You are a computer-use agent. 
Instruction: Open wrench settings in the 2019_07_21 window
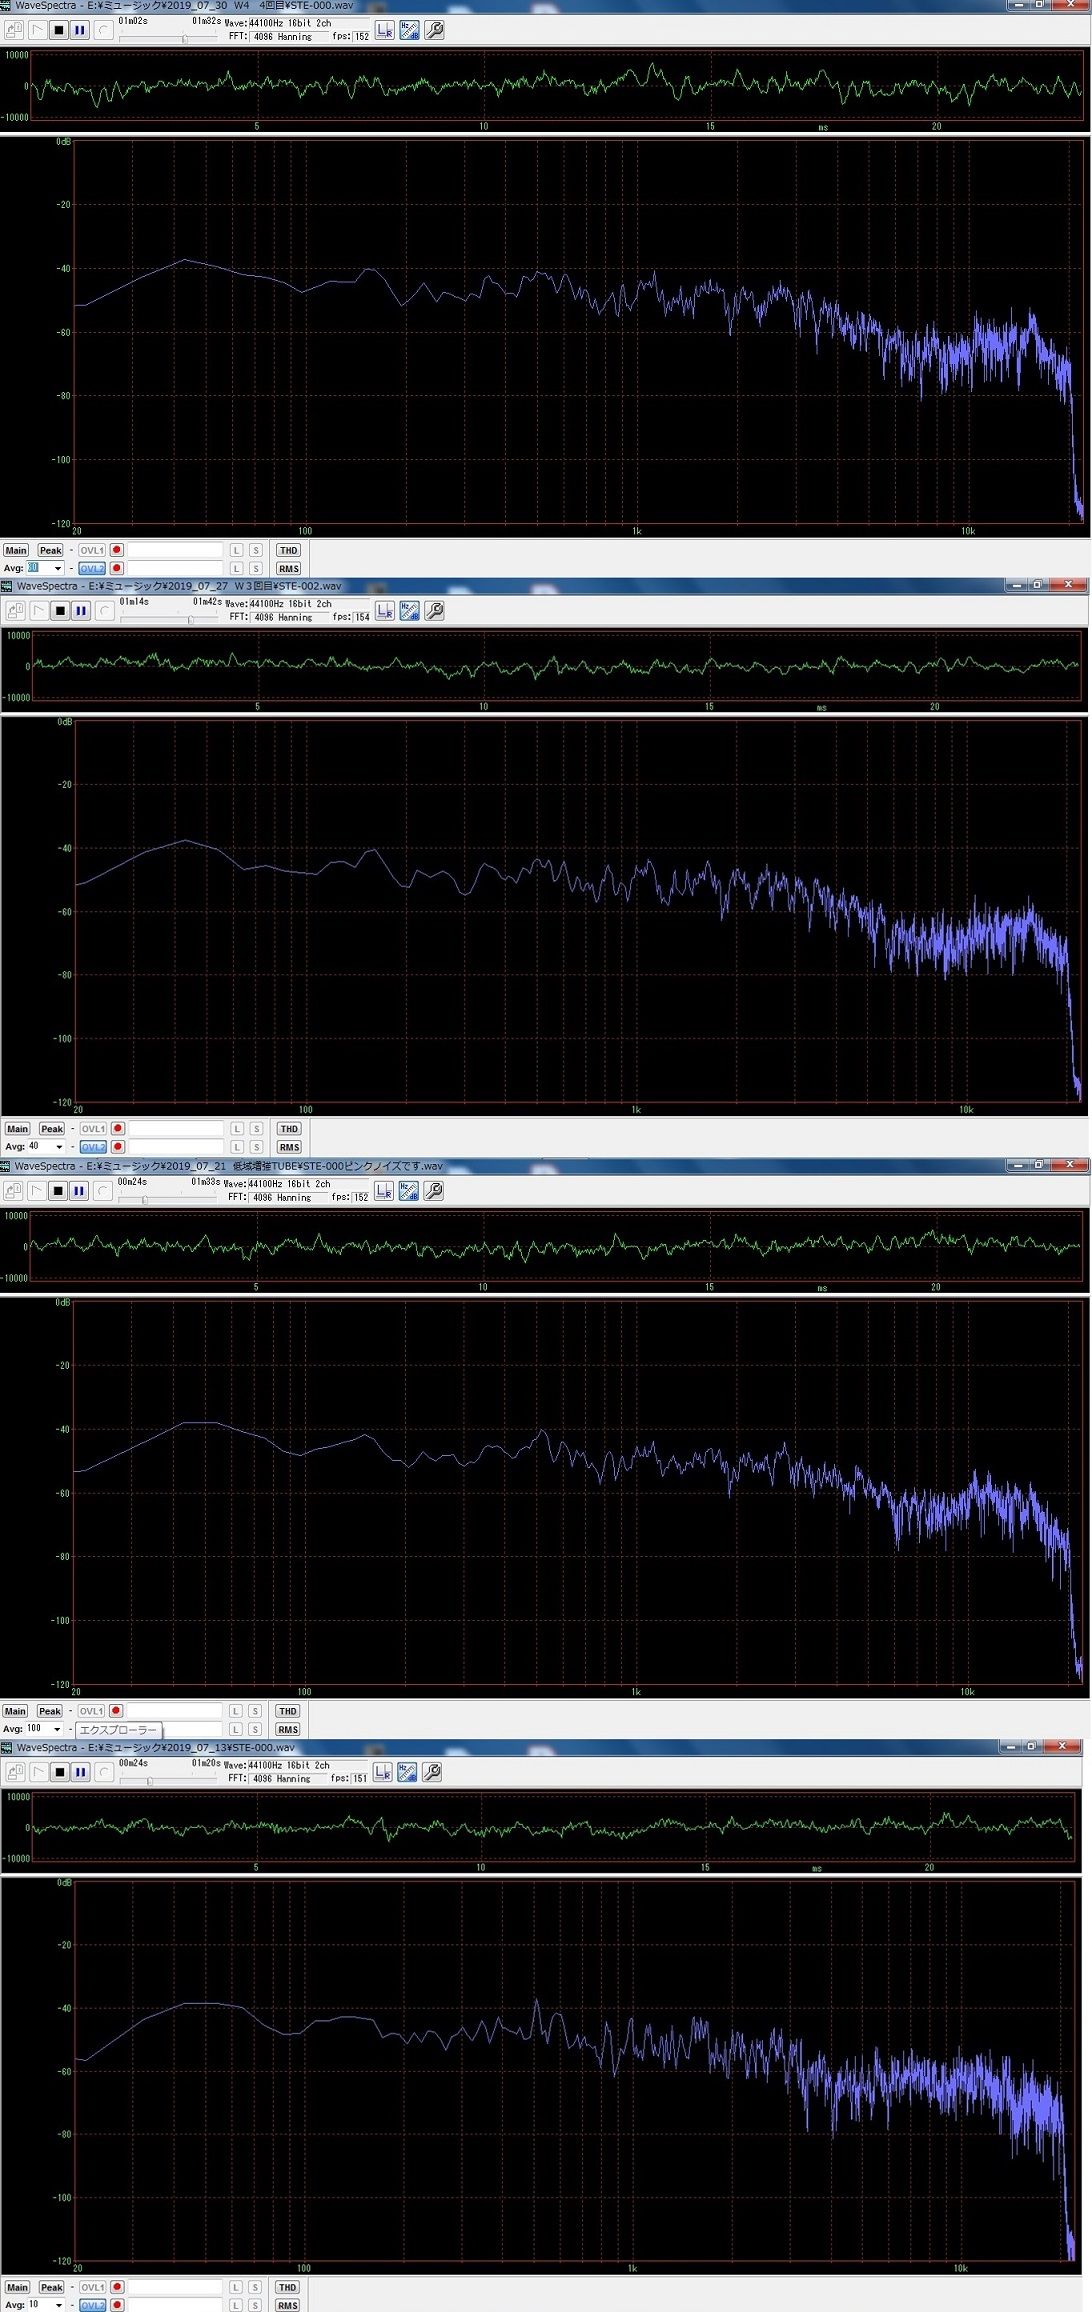[x=433, y=1190]
